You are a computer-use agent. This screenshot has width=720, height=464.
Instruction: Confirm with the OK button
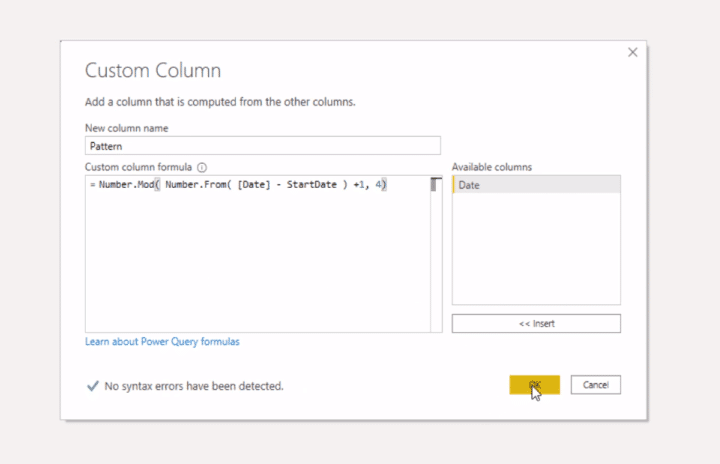pos(534,385)
